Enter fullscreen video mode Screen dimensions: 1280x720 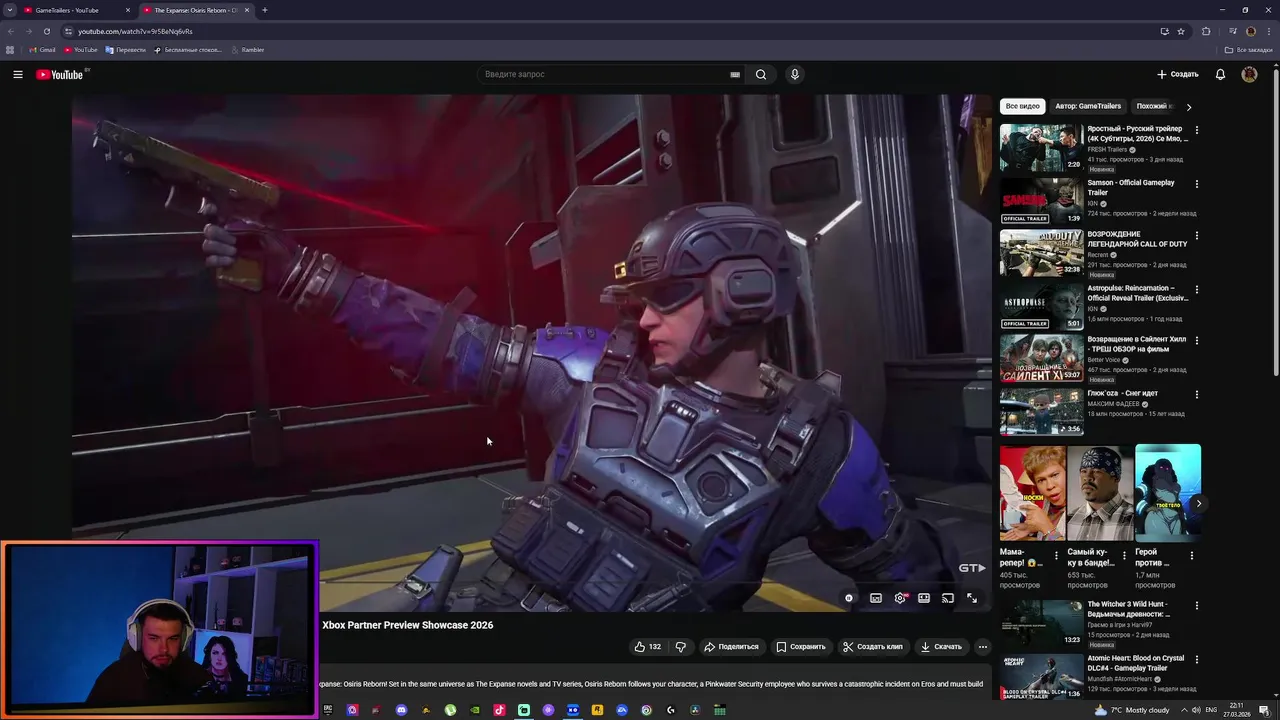pos(972,598)
